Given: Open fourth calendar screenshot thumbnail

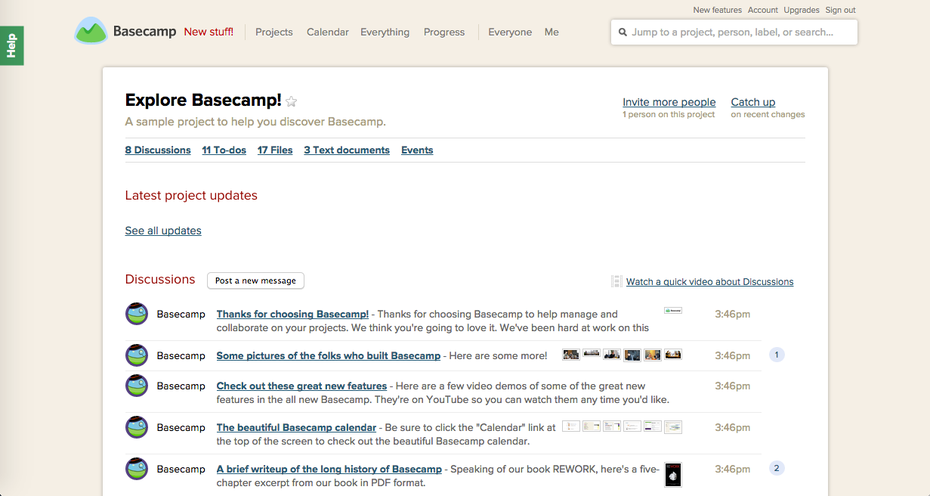Looking at the screenshot, I should (x=632, y=426).
